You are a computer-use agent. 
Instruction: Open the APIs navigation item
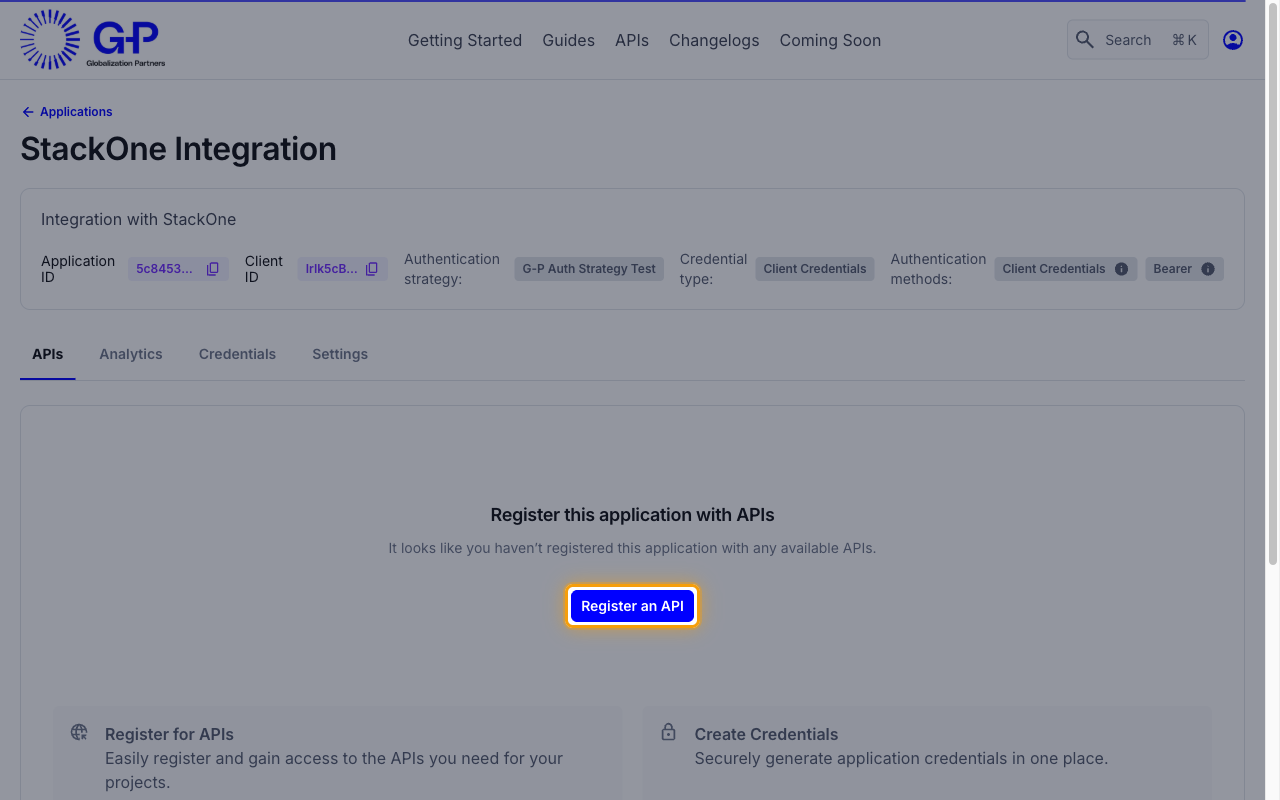pyautogui.click(x=632, y=40)
